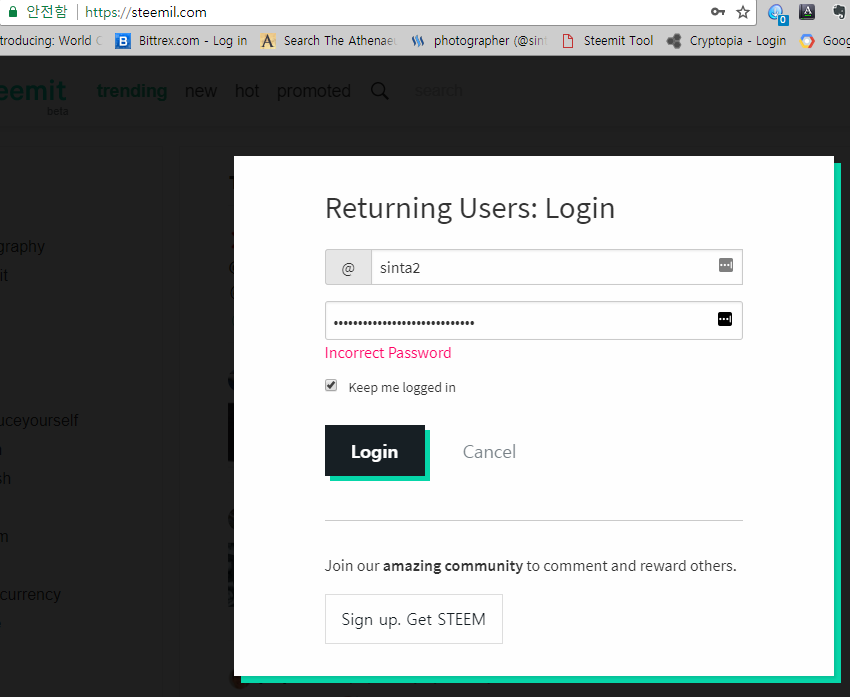Click the Google bookmark icon
This screenshot has width=850, height=697.
807,41
